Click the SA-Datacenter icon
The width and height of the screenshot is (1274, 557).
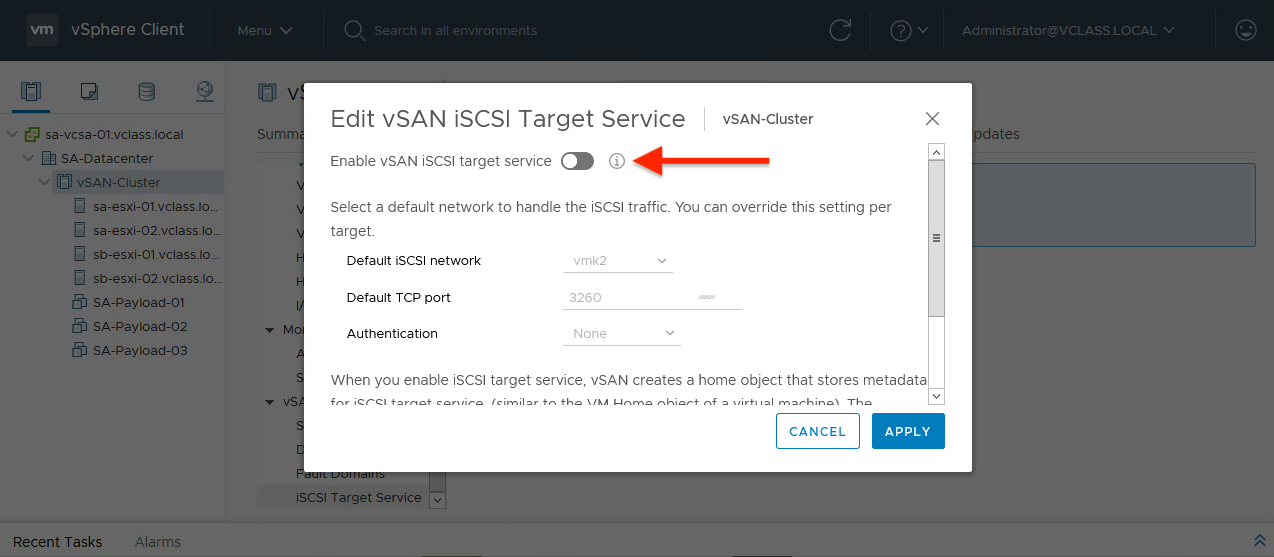coord(49,158)
